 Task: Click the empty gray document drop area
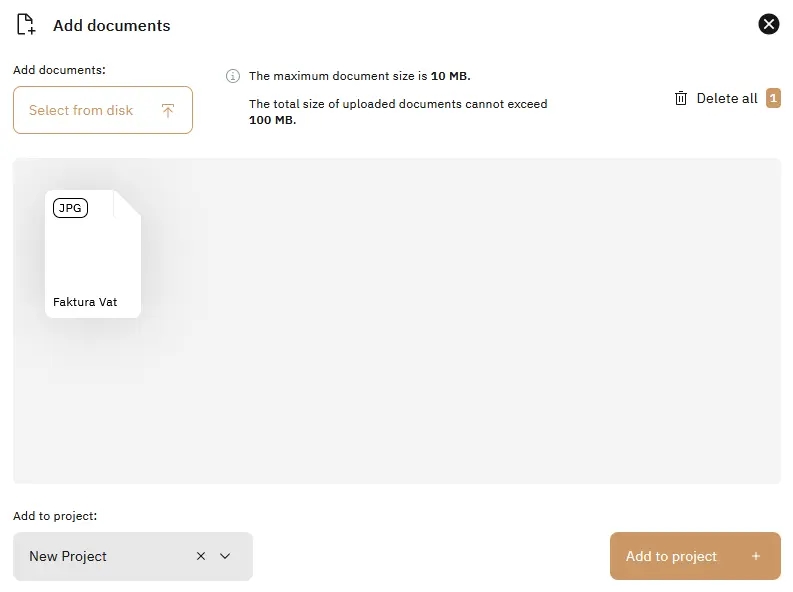[450, 330]
